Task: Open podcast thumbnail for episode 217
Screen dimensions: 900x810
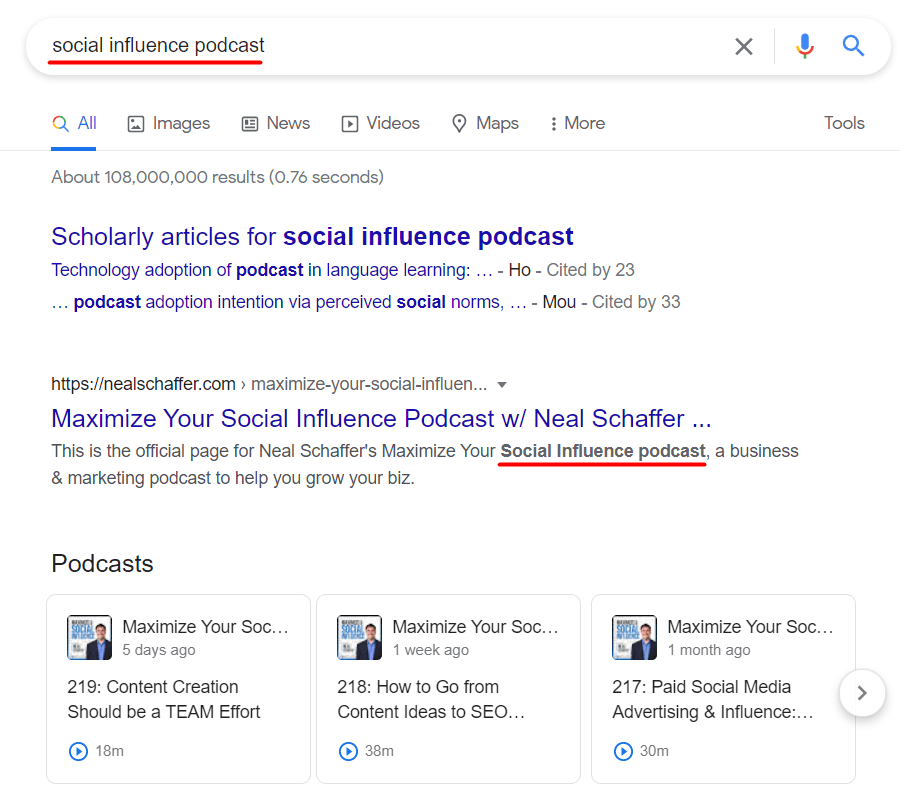Action: coord(634,637)
